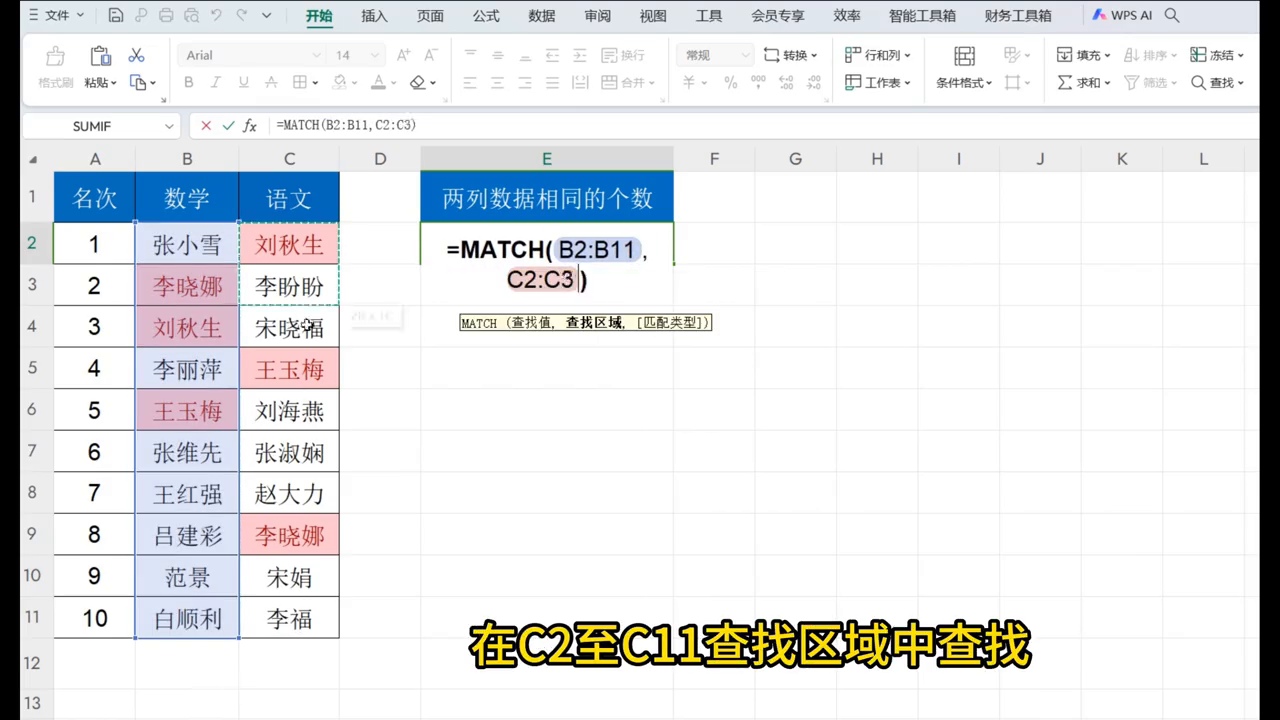Switch to the 审阅 Review tab
This screenshot has height=720, width=1280.
[x=598, y=16]
